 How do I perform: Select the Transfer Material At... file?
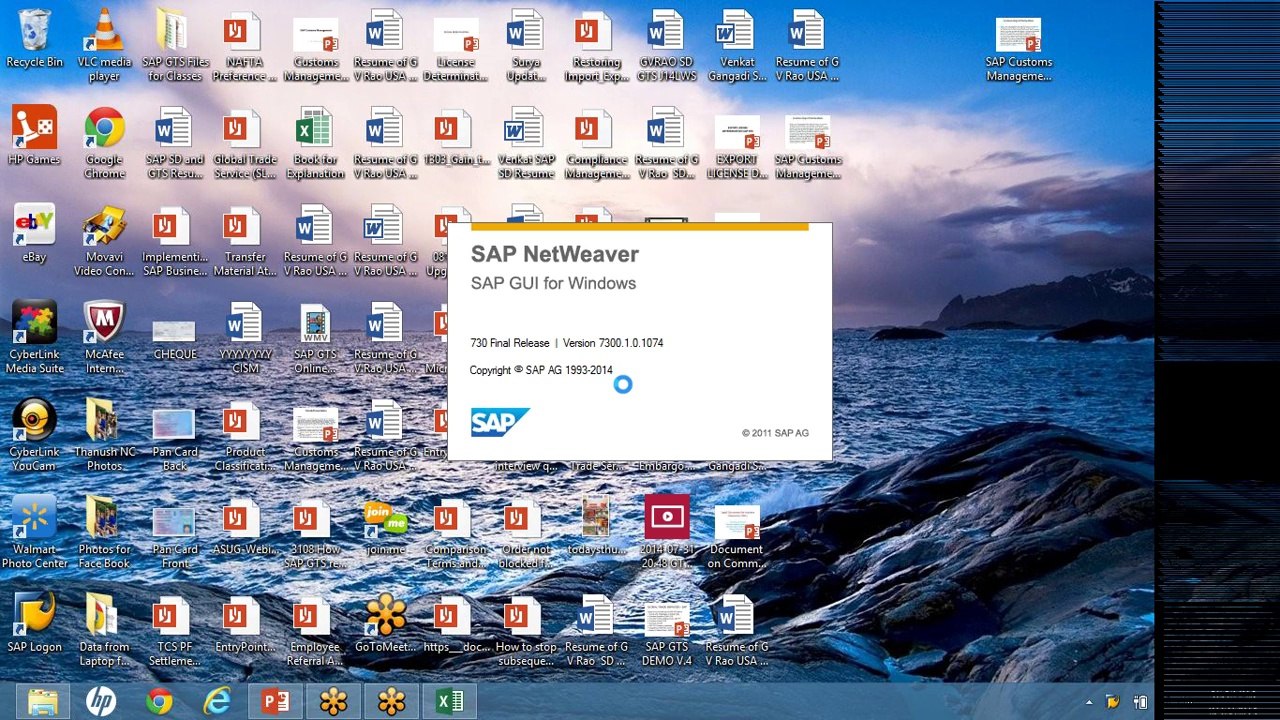pos(244,241)
